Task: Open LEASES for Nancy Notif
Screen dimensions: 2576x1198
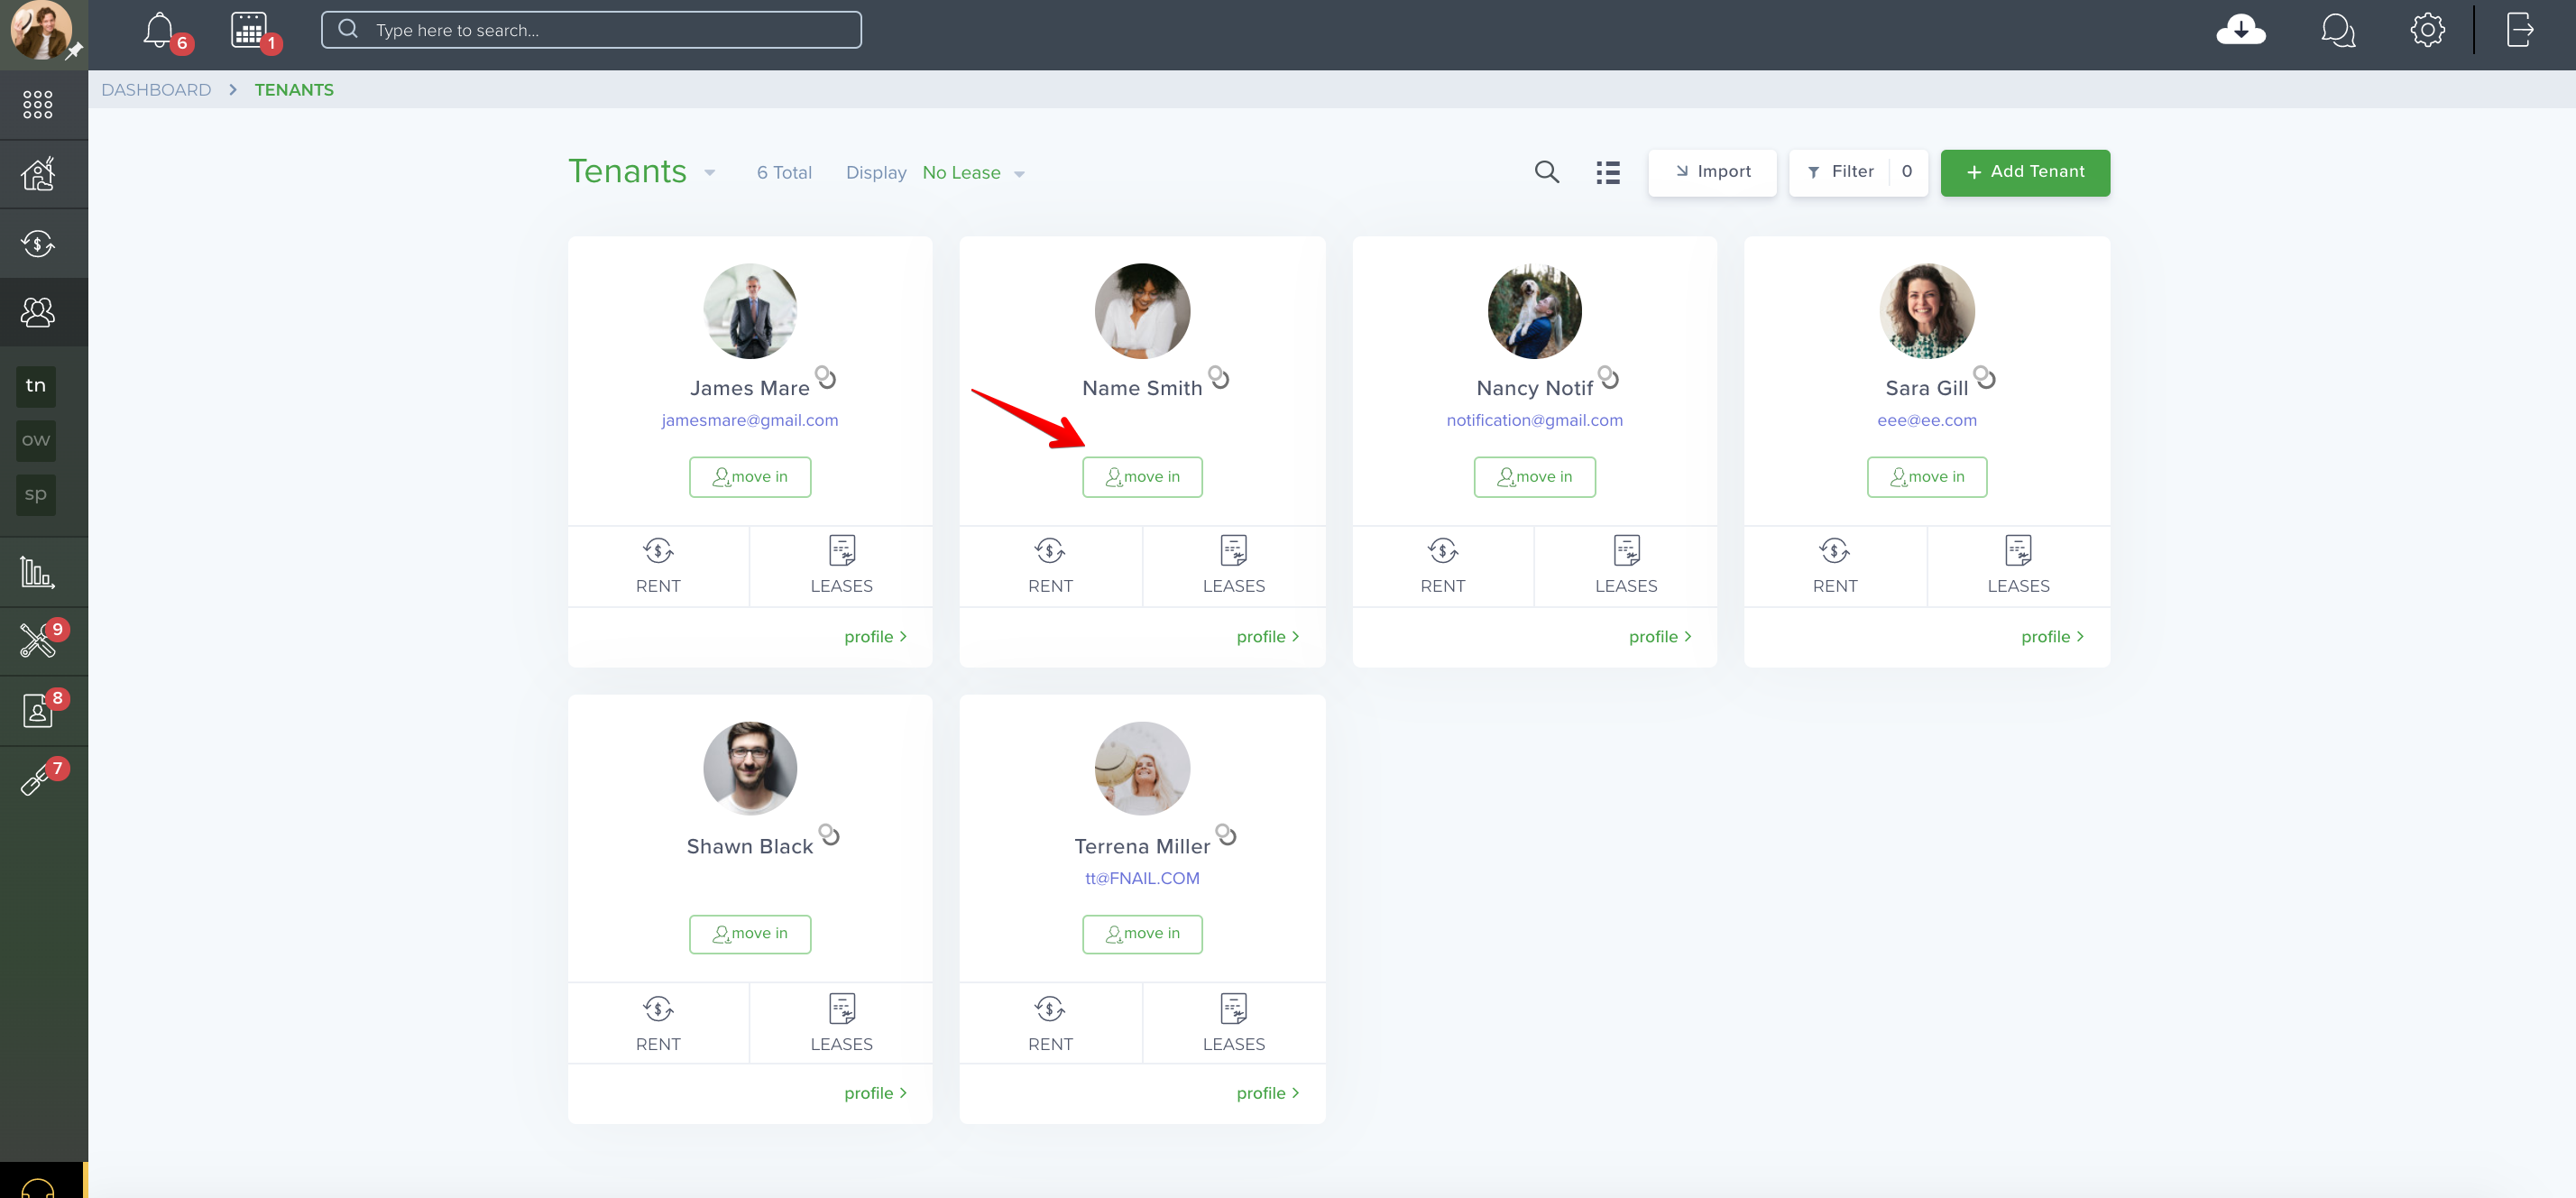Action: 1626,566
